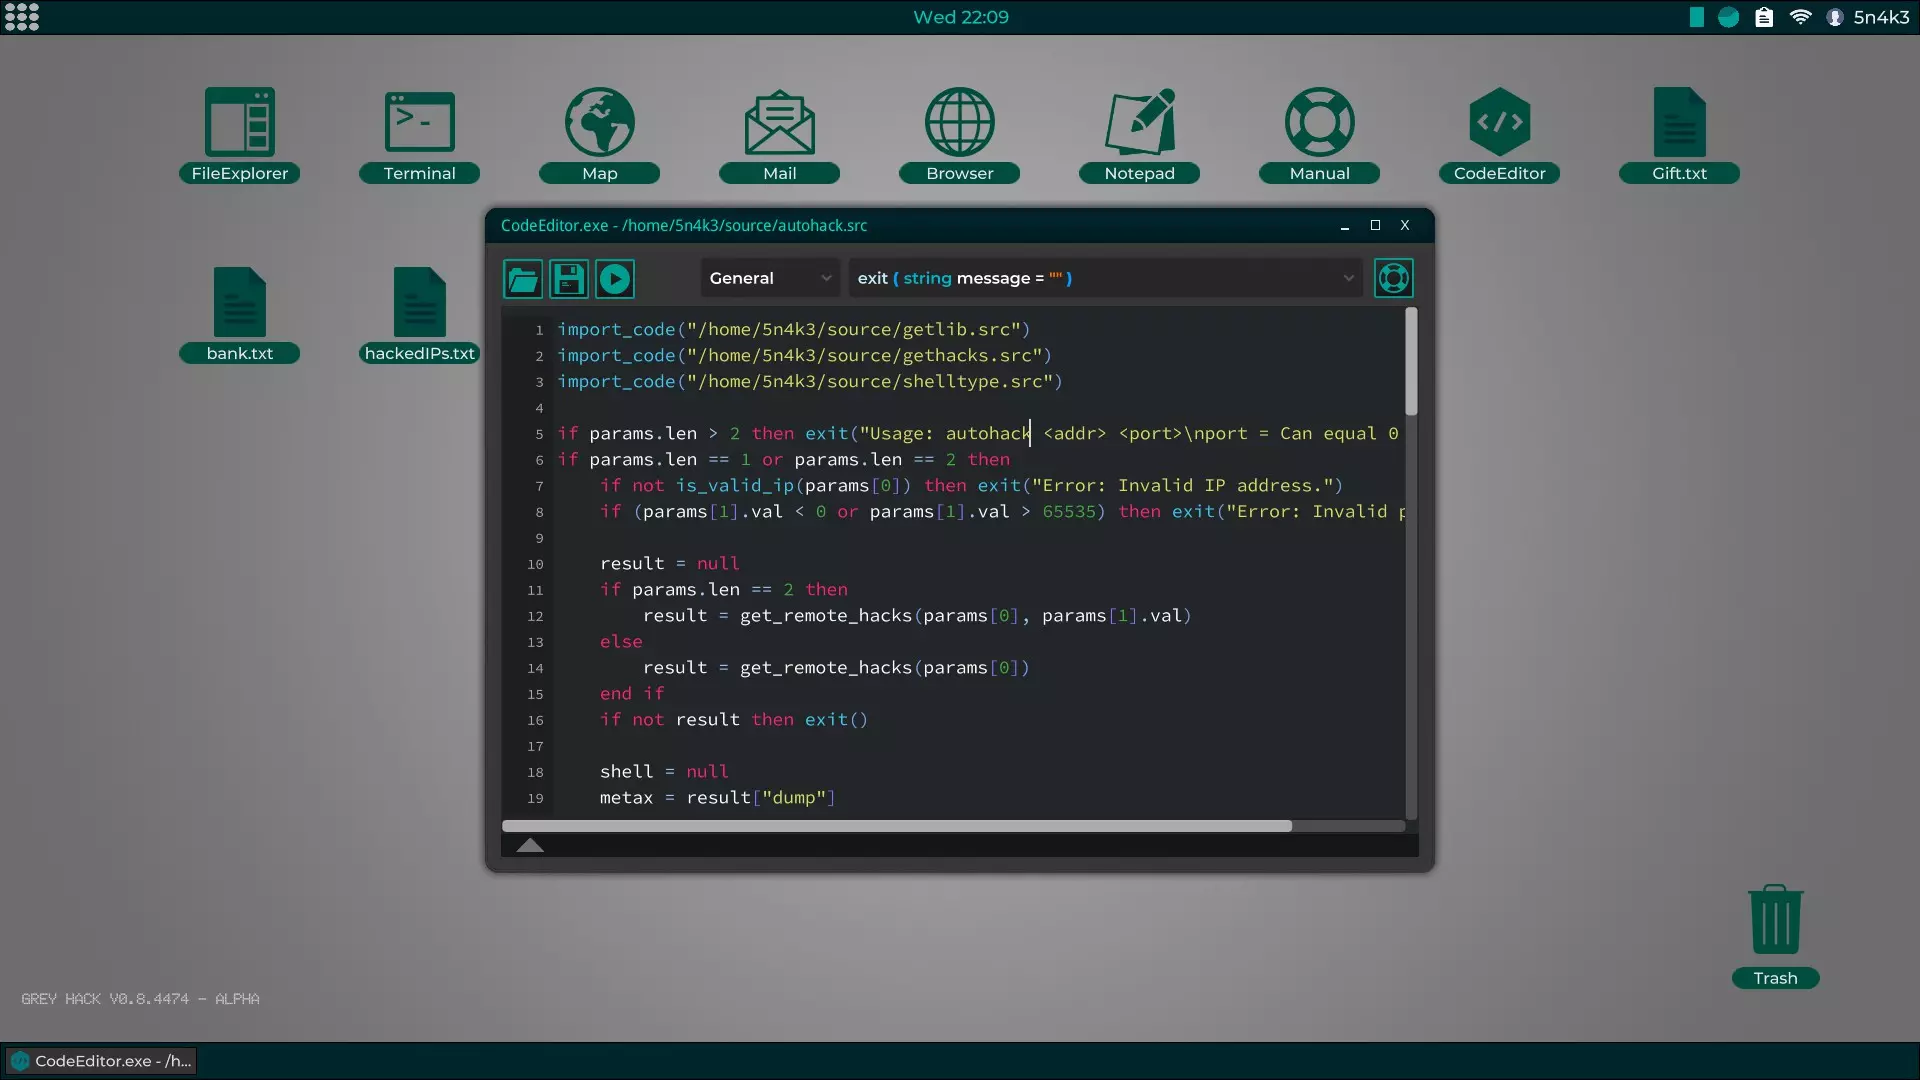
Task: Save the script with floppy icon
Action: [x=568, y=279]
